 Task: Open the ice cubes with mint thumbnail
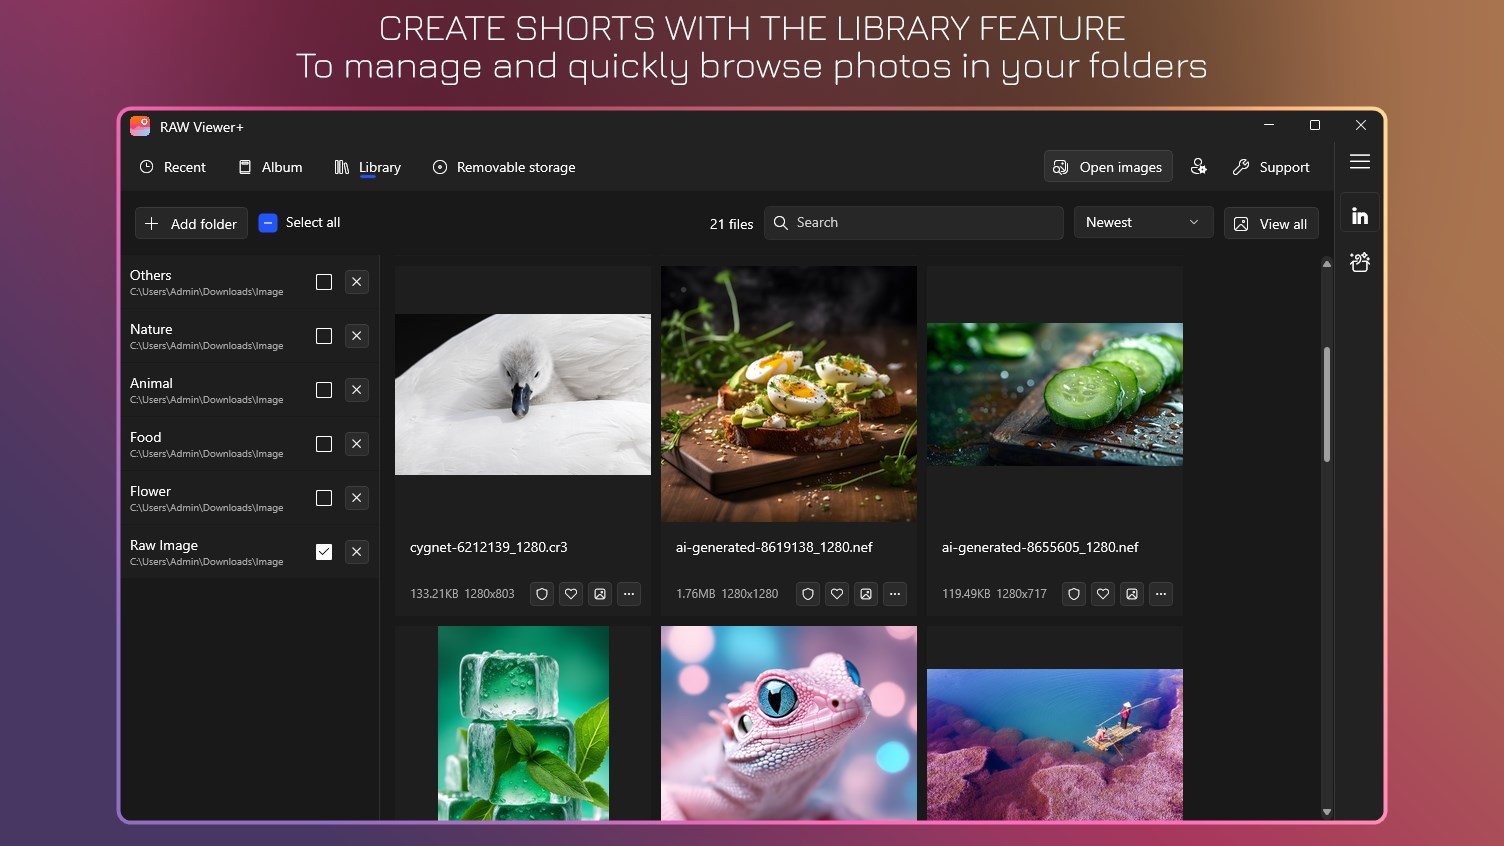[523, 723]
